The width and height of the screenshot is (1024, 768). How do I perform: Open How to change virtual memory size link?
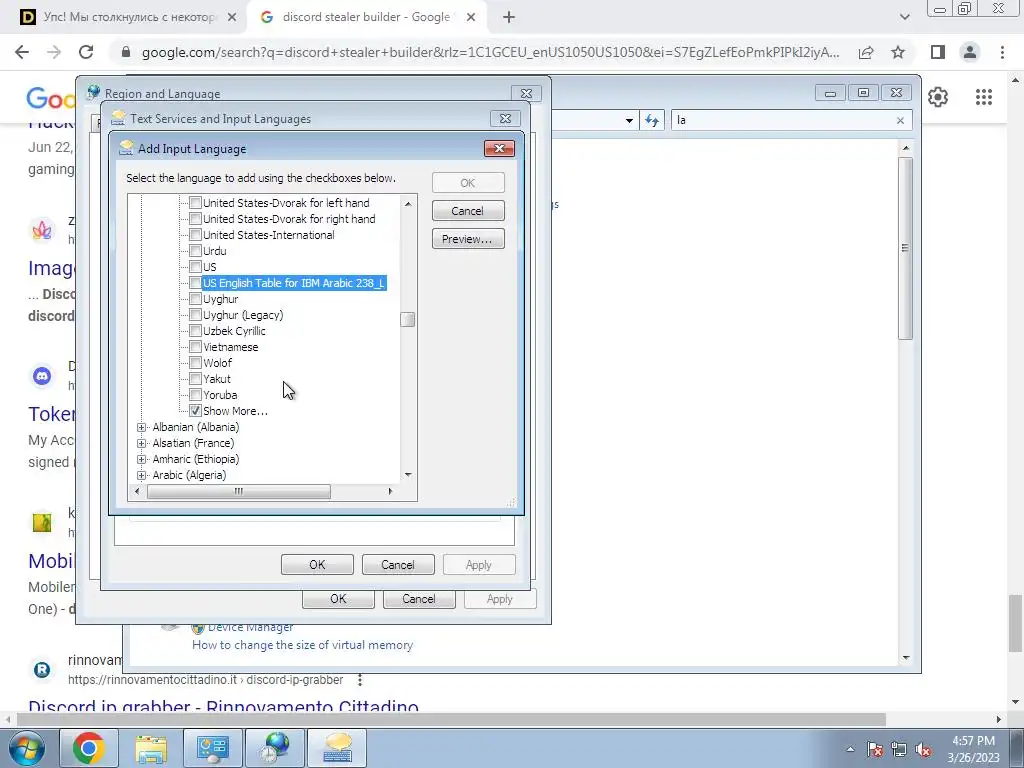(x=302, y=645)
